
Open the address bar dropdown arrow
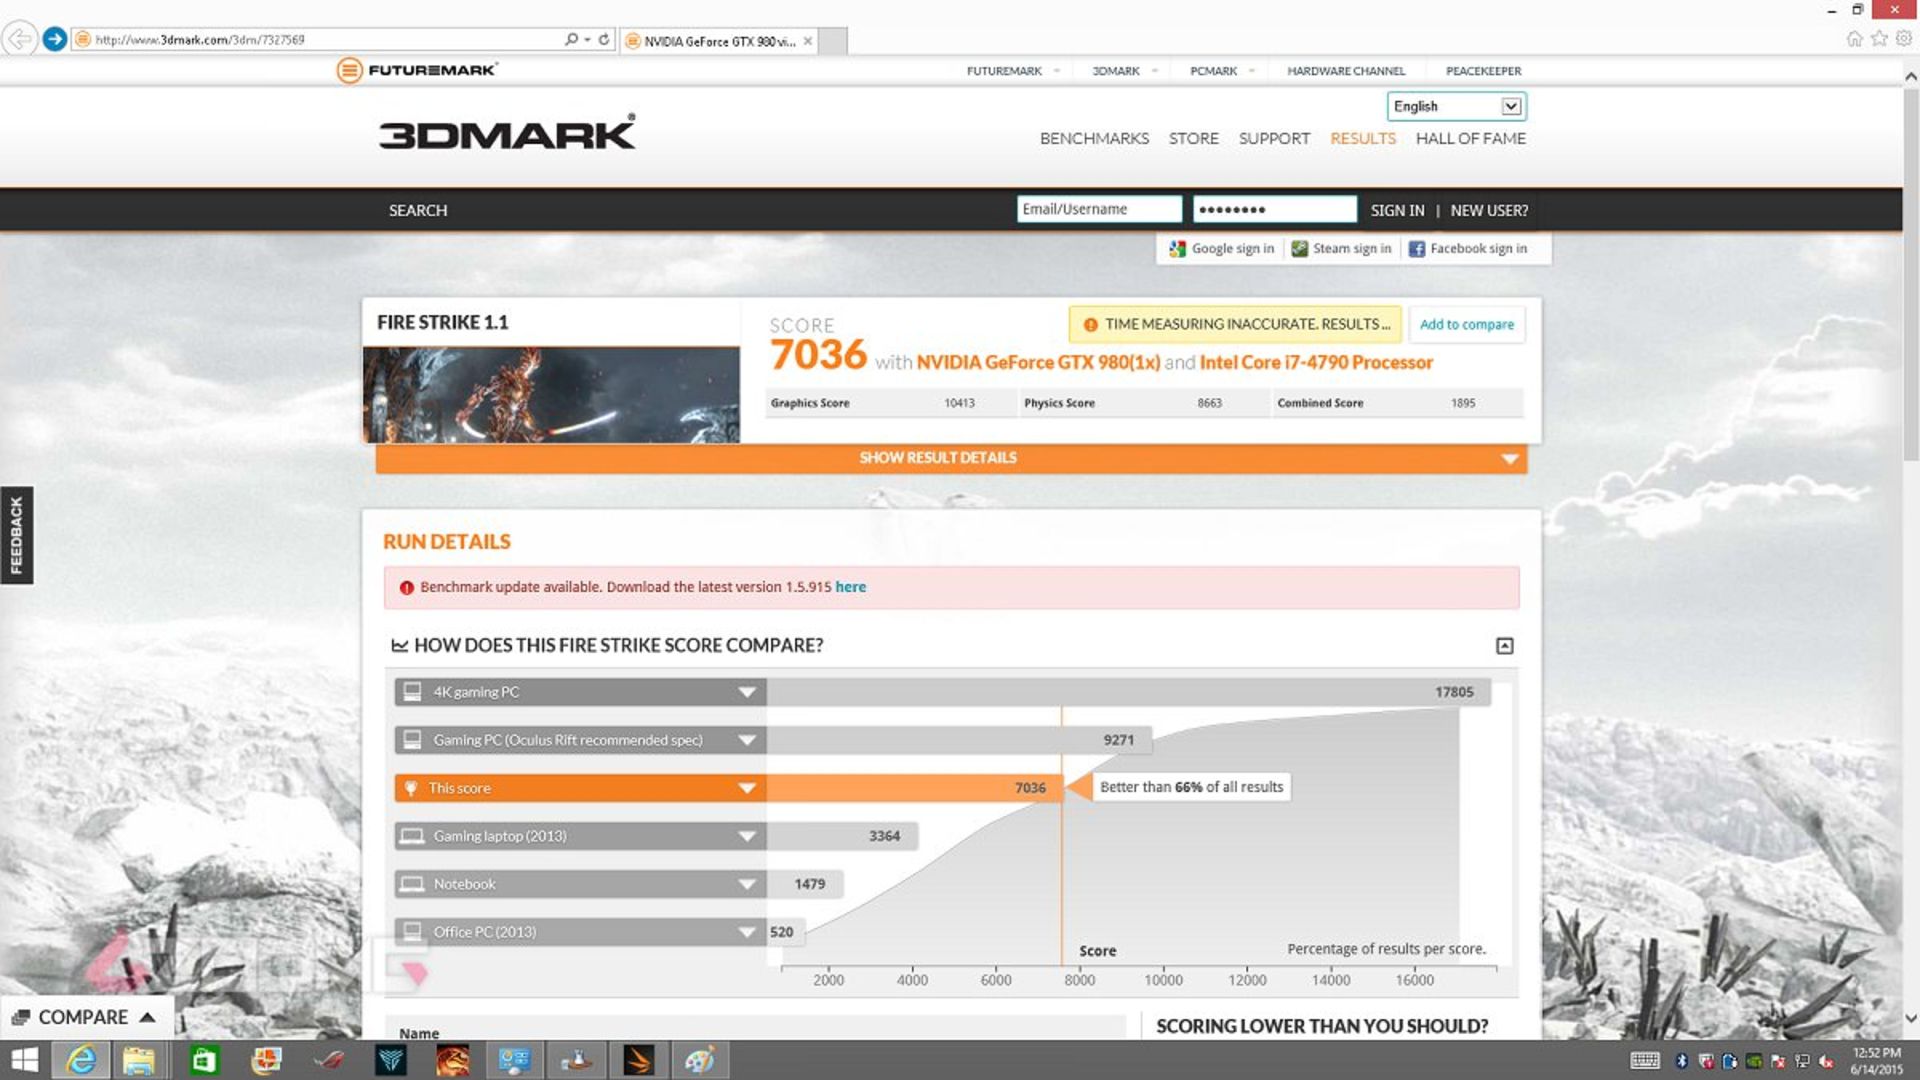point(587,40)
